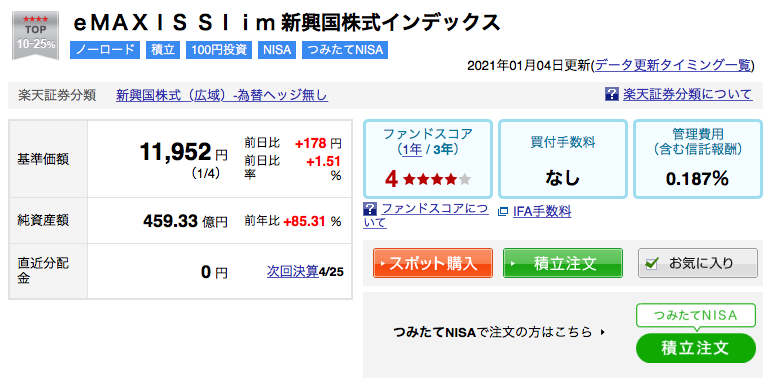Screen dimensions: 775x385
Task: Open the 次回決算 link
Action: tap(293, 272)
